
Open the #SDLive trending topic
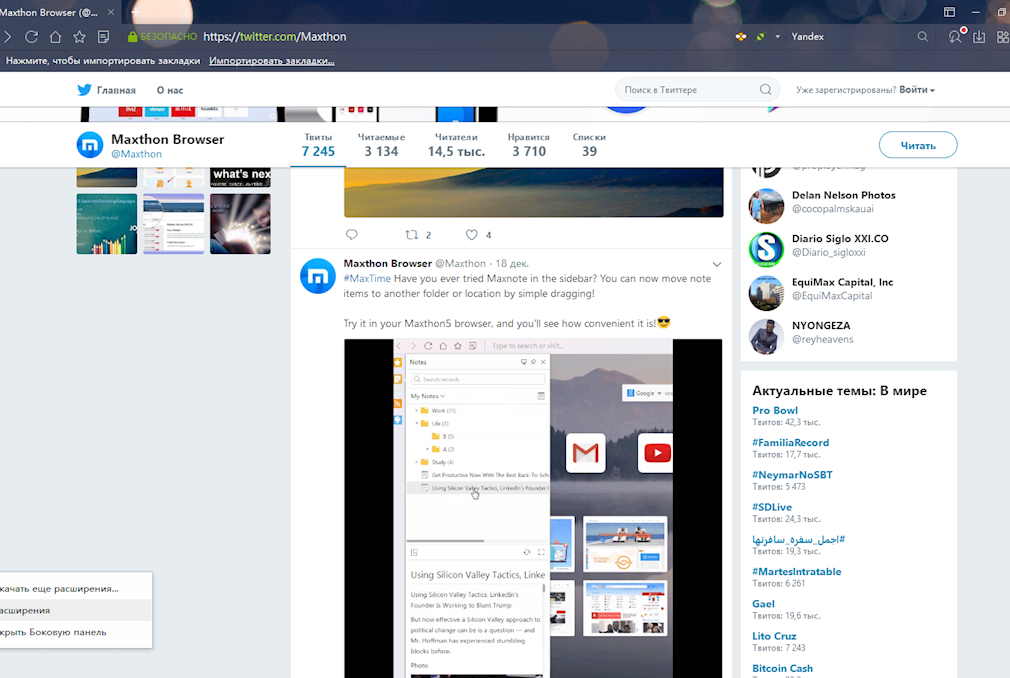772,507
